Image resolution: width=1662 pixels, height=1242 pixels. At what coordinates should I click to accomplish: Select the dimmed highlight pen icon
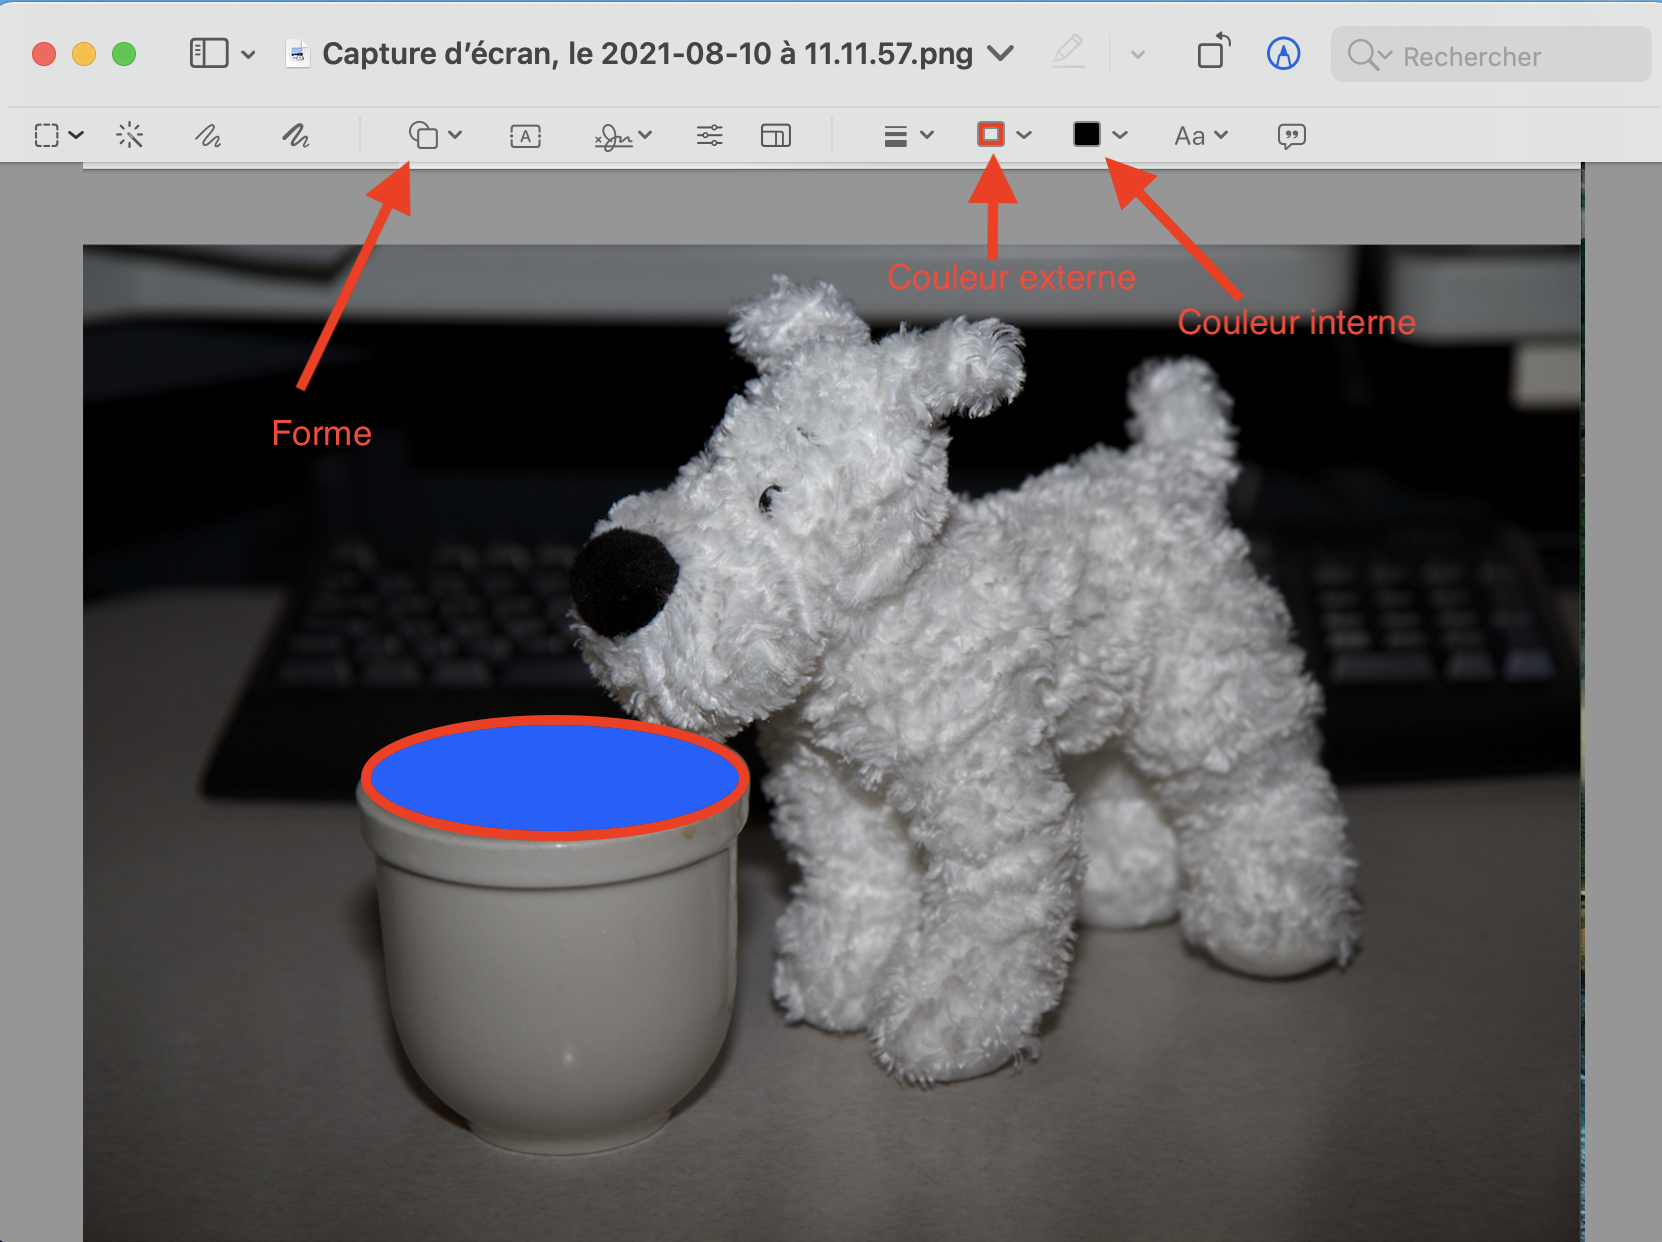point(1068,52)
